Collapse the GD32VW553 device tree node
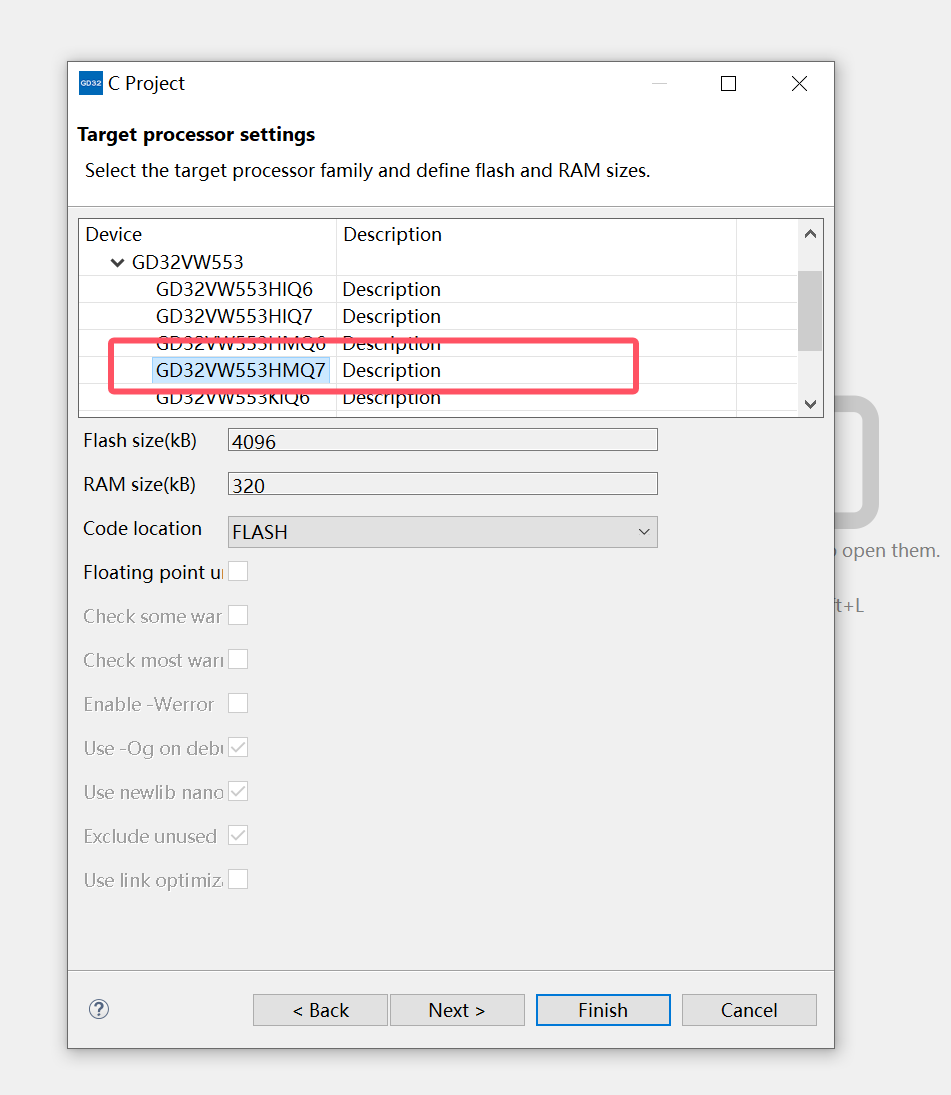The width and height of the screenshot is (951, 1095). [118, 263]
